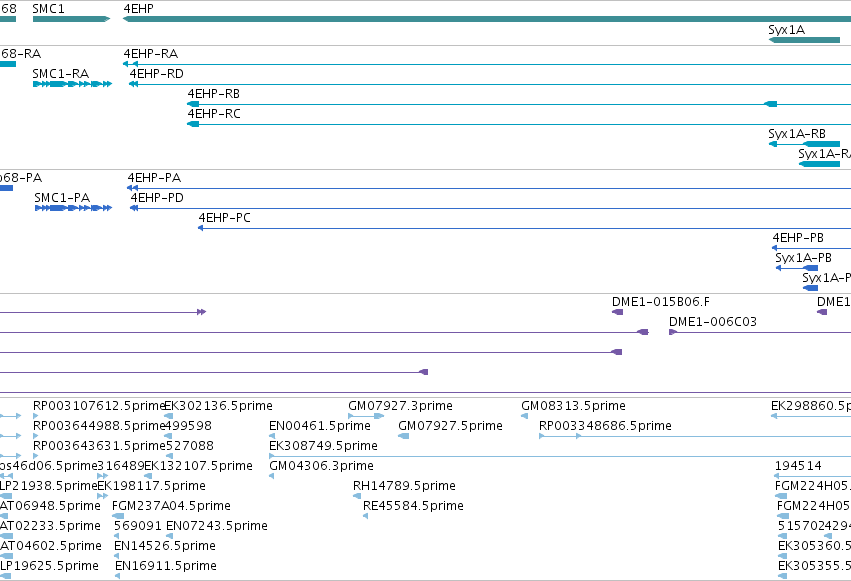Select the 569091 feature label
This screenshot has width=851, height=581.
click(137, 526)
